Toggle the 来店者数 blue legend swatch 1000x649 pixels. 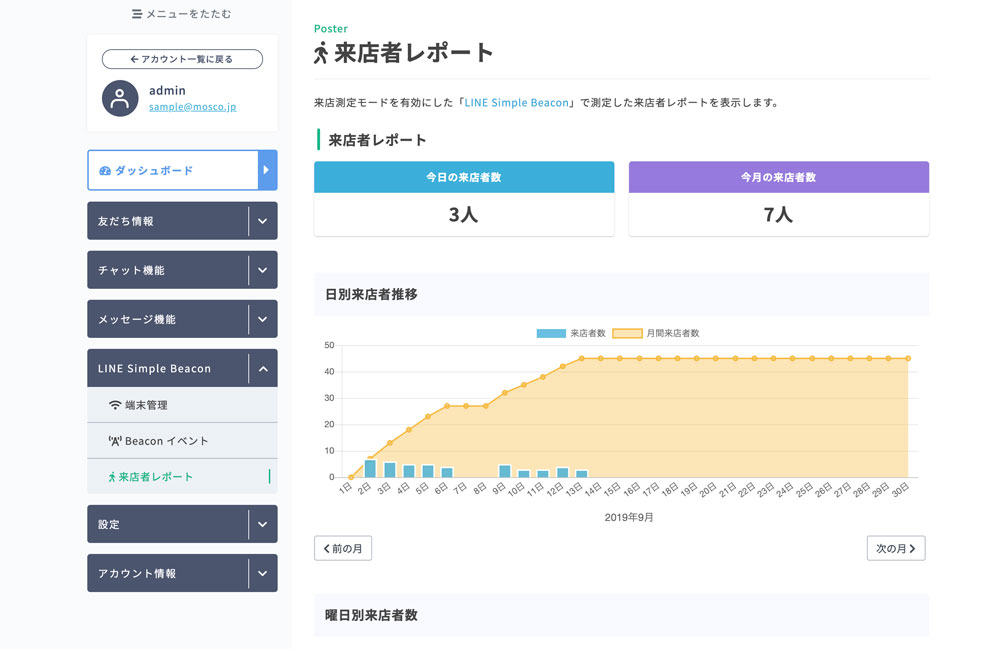(x=551, y=333)
